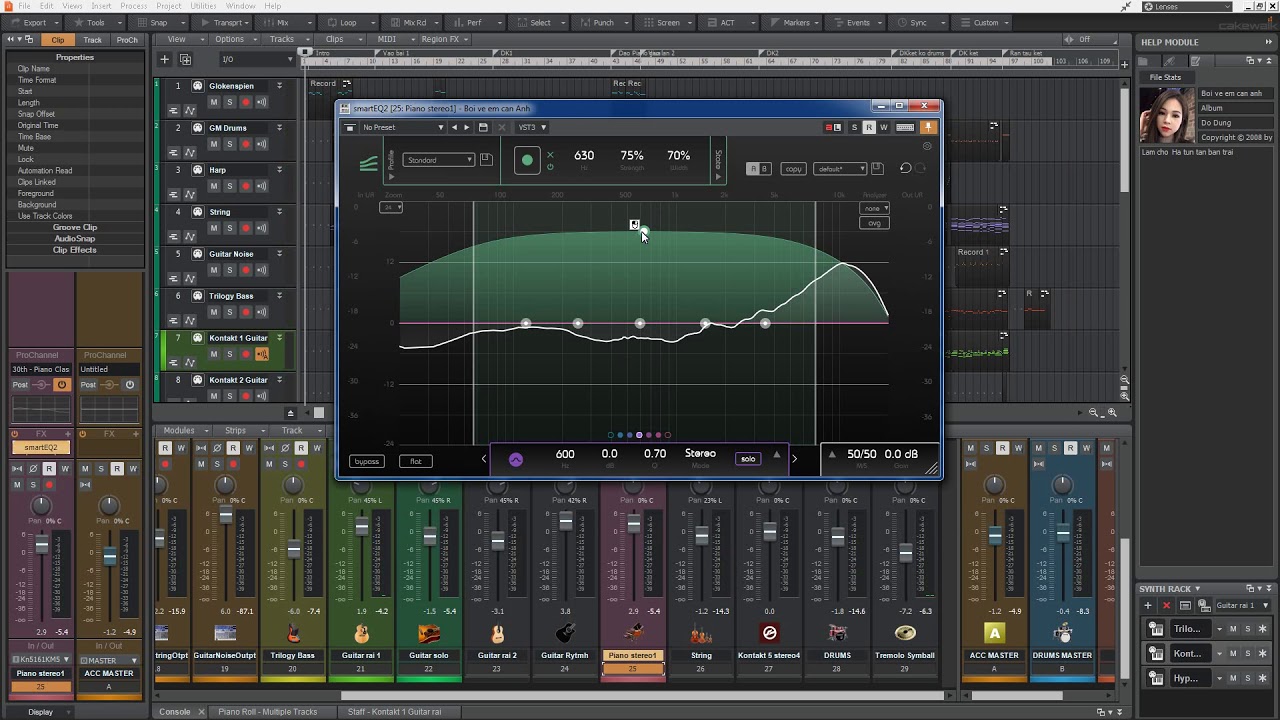Mute the String track
The width and height of the screenshot is (1280, 720).
click(213, 228)
